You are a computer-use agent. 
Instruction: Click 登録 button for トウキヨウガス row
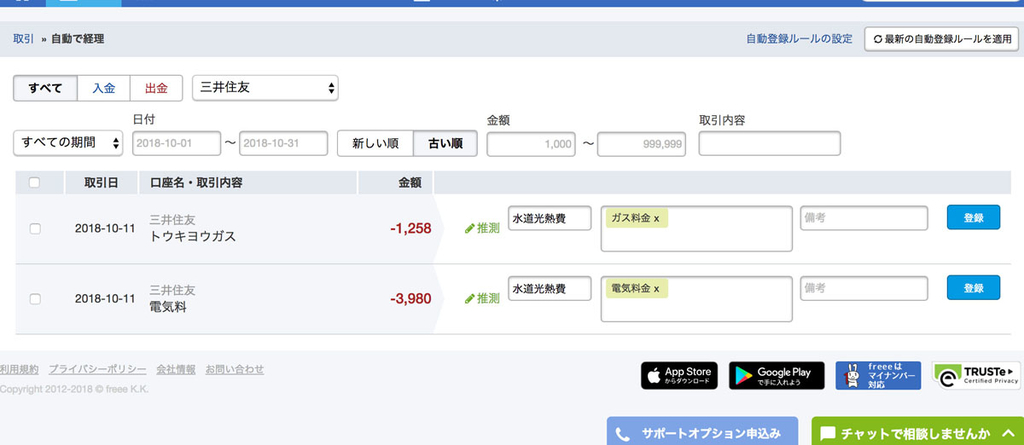(973, 218)
